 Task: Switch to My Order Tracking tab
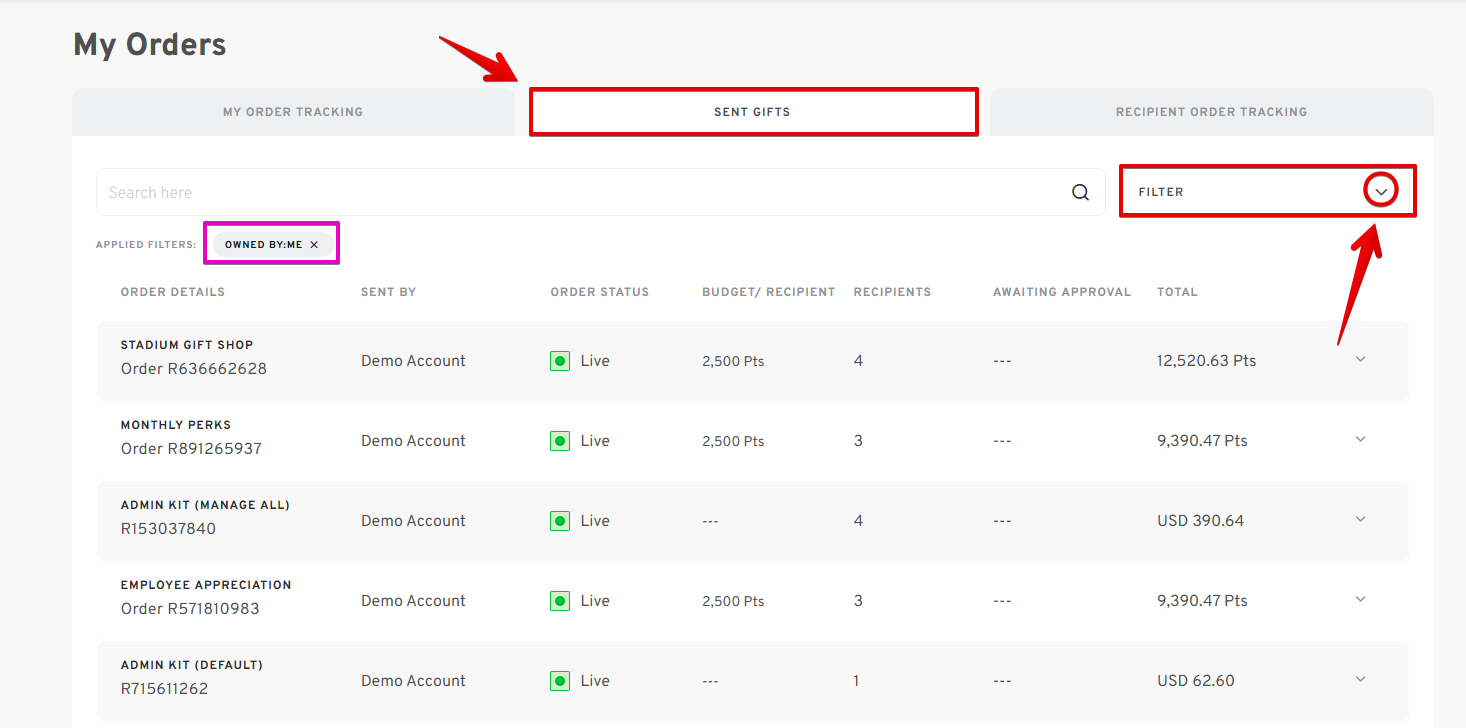click(x=293, y=112)
